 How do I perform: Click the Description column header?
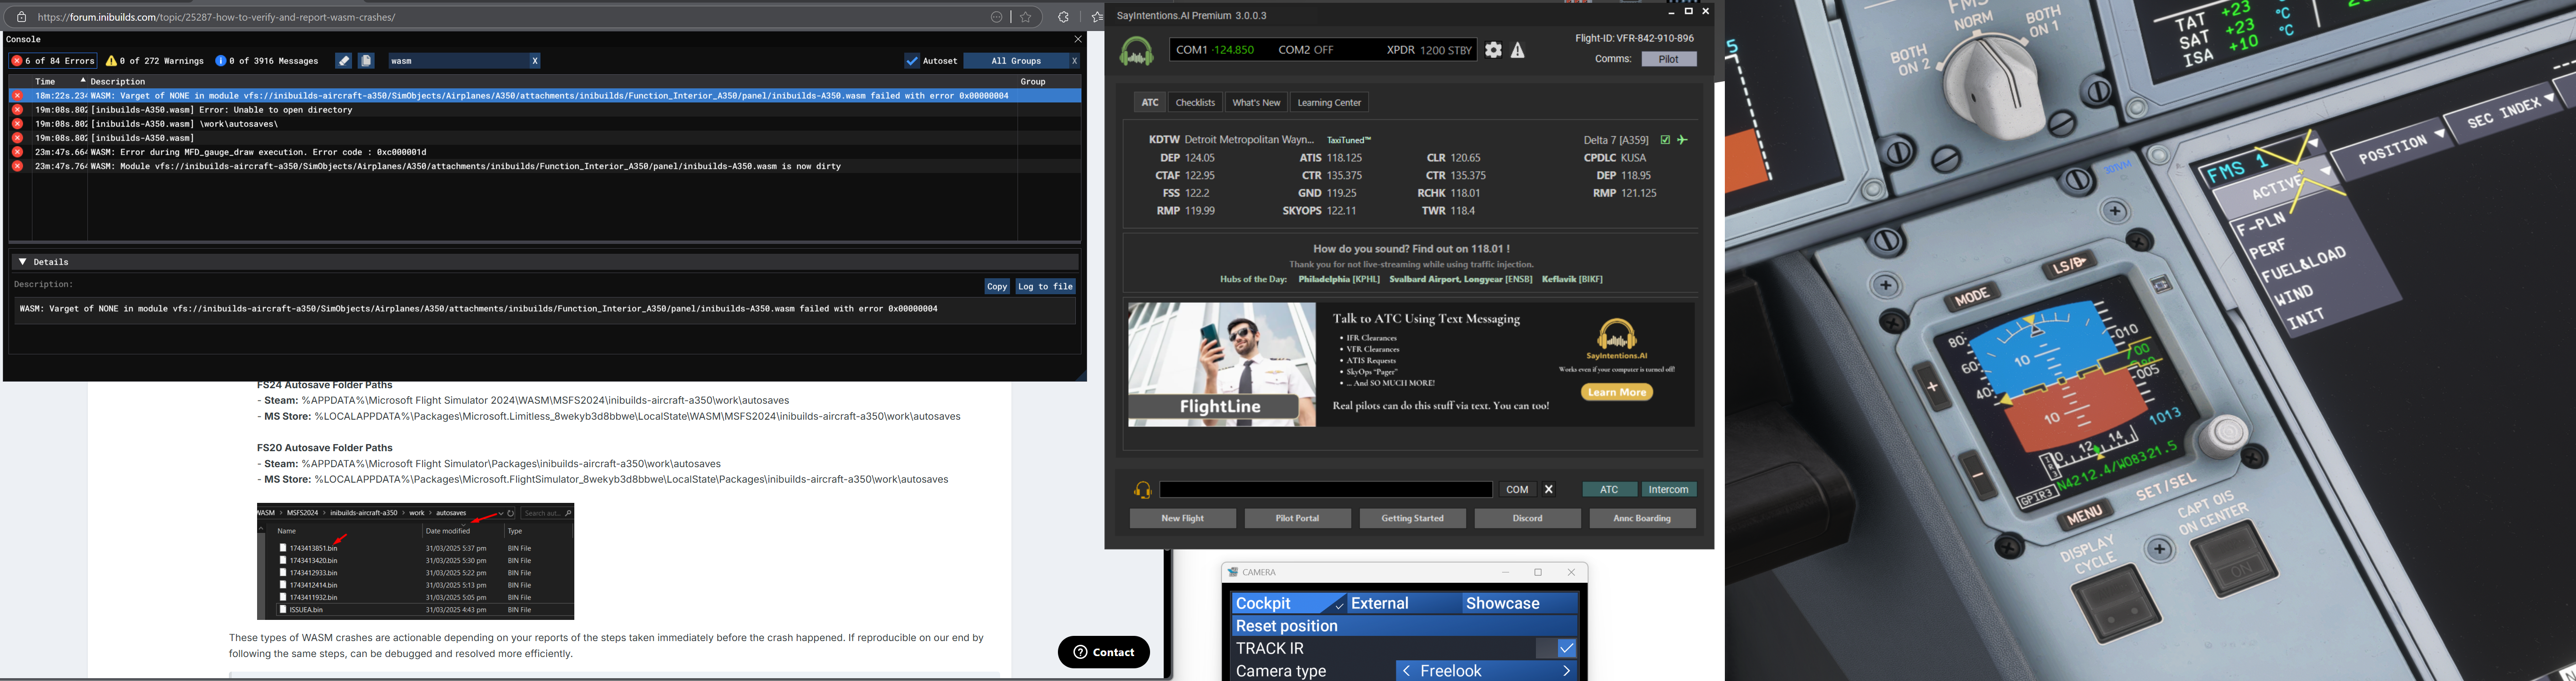pos(118,81)
